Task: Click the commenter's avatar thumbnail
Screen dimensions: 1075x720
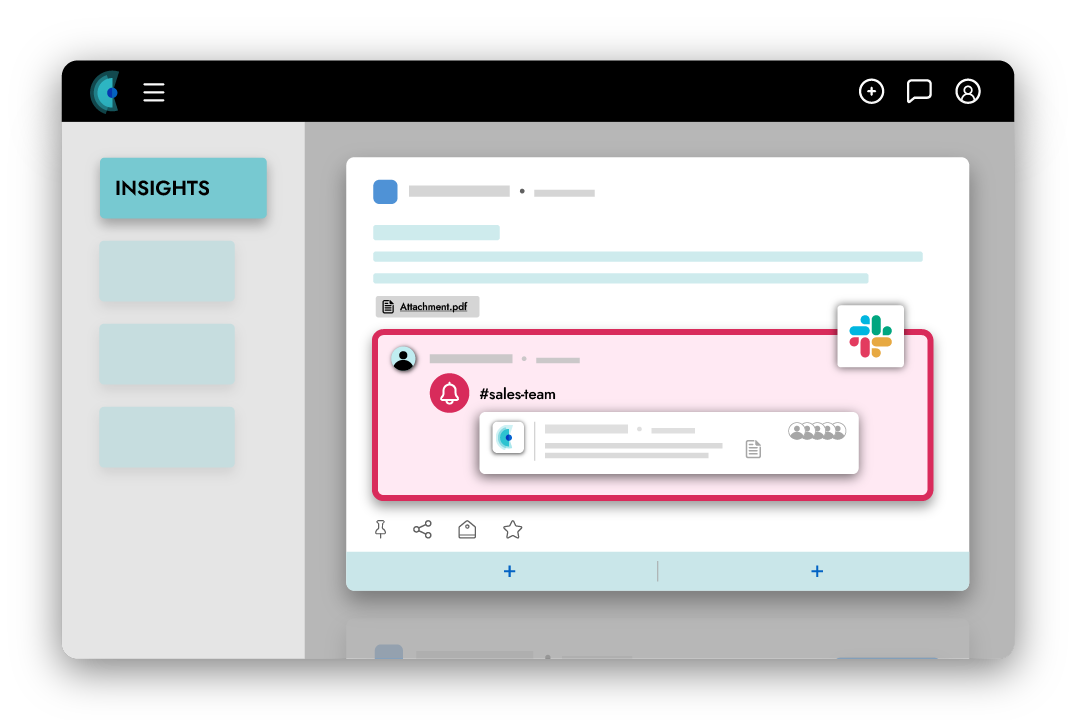Action: coord(403,358)
